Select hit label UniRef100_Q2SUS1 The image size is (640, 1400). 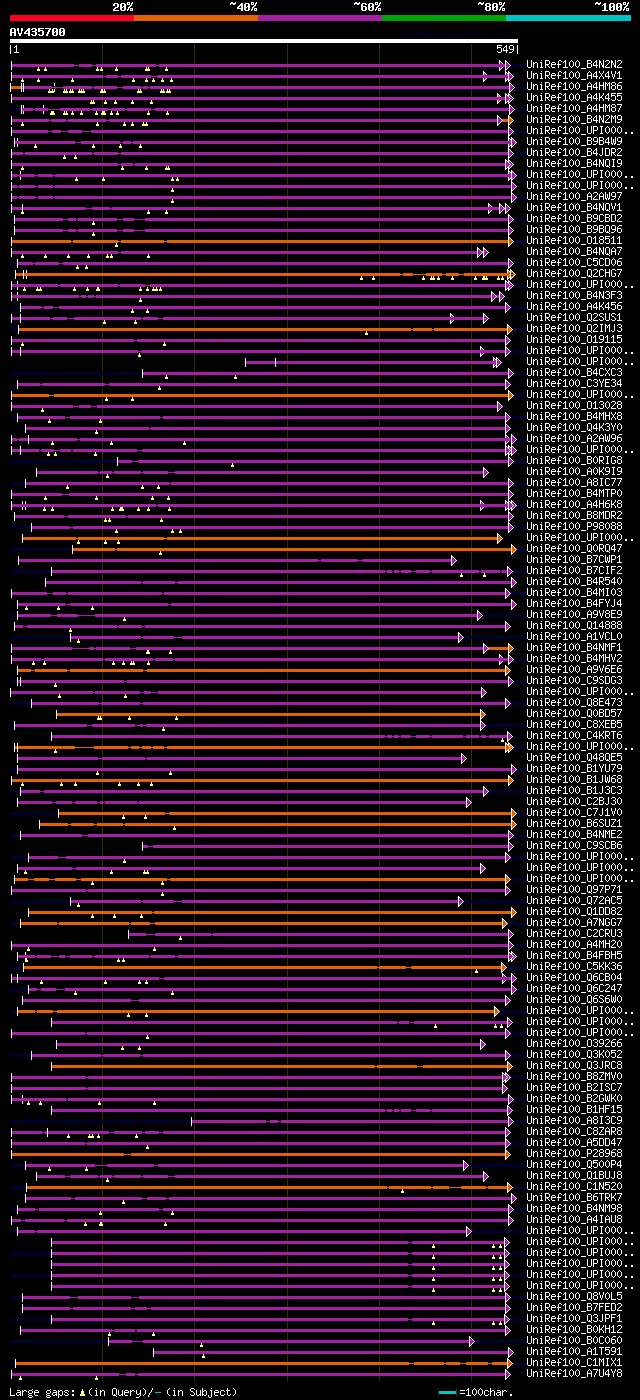(573, 317)
